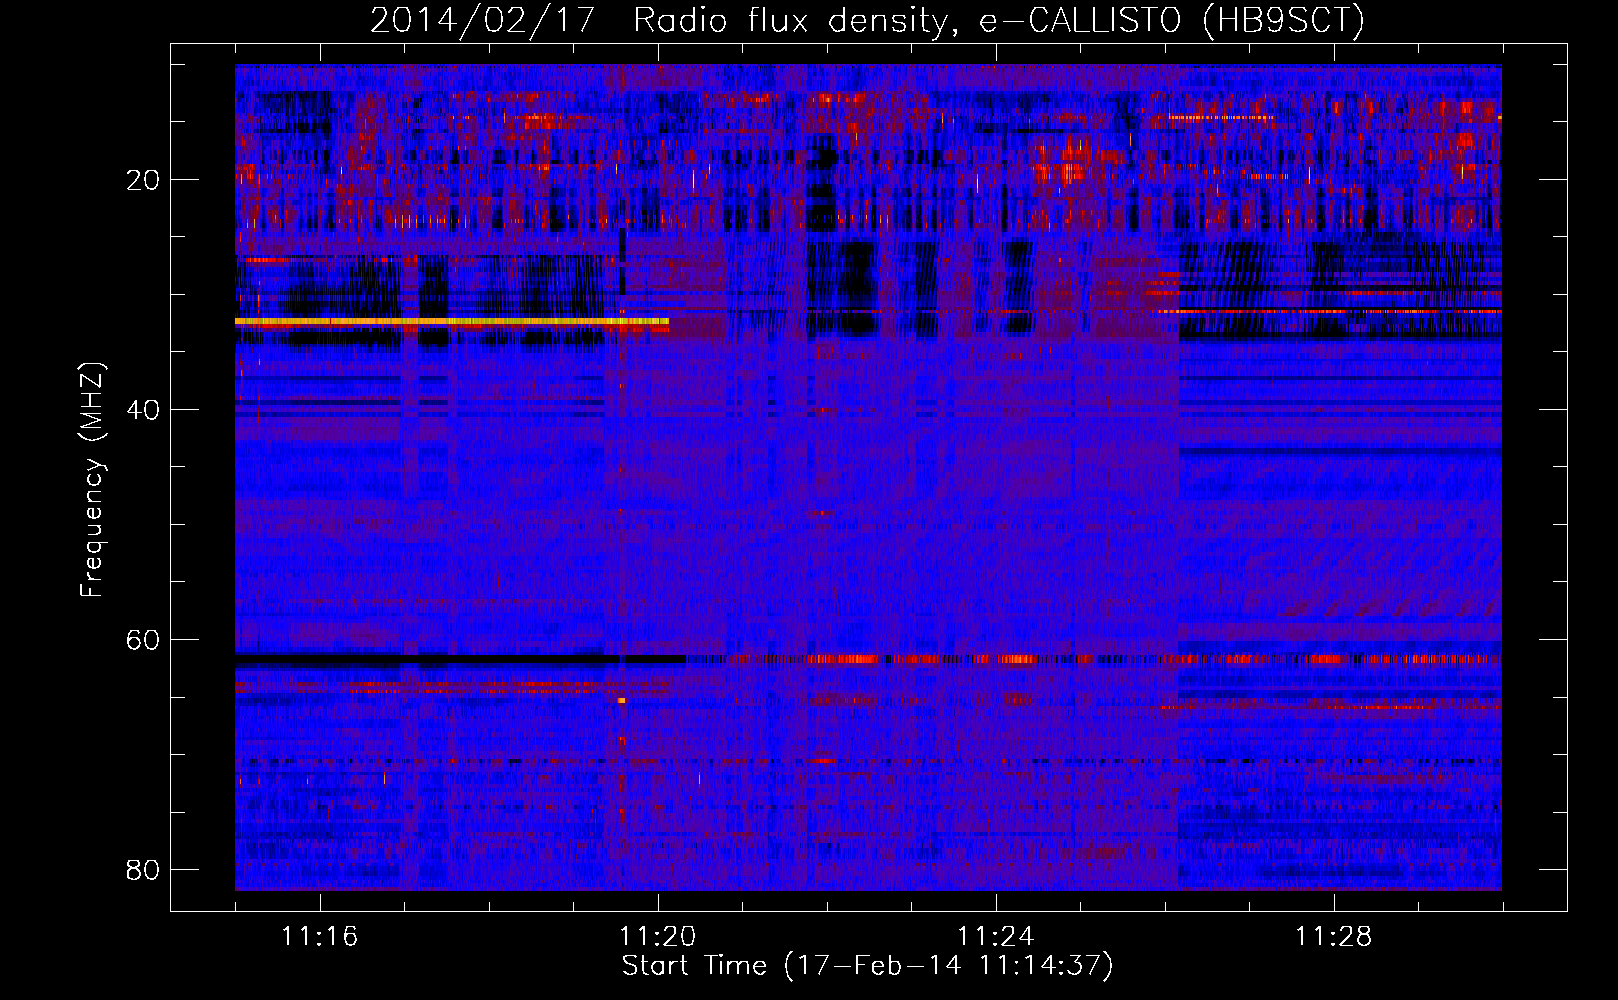Click the '11:20' time tick label

tap(657, 937)
